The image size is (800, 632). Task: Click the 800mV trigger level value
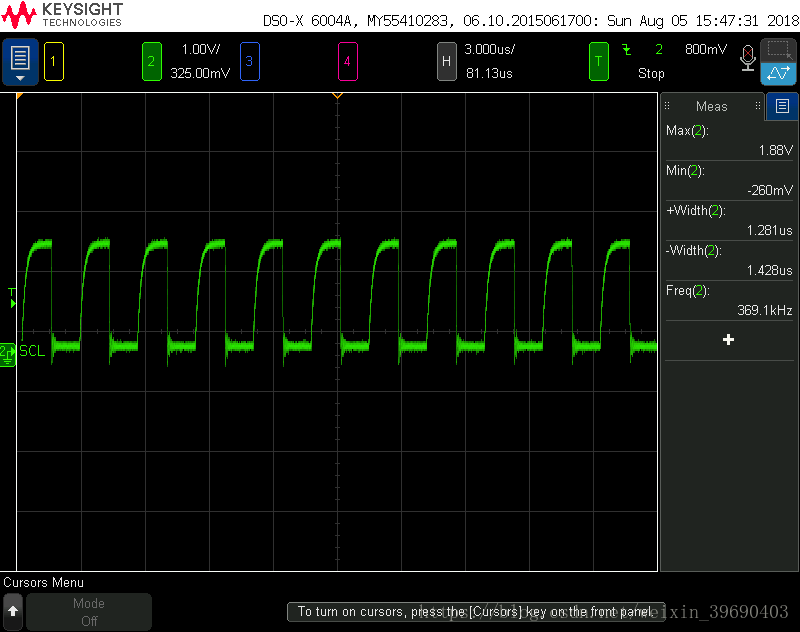(x=706, y=49)
